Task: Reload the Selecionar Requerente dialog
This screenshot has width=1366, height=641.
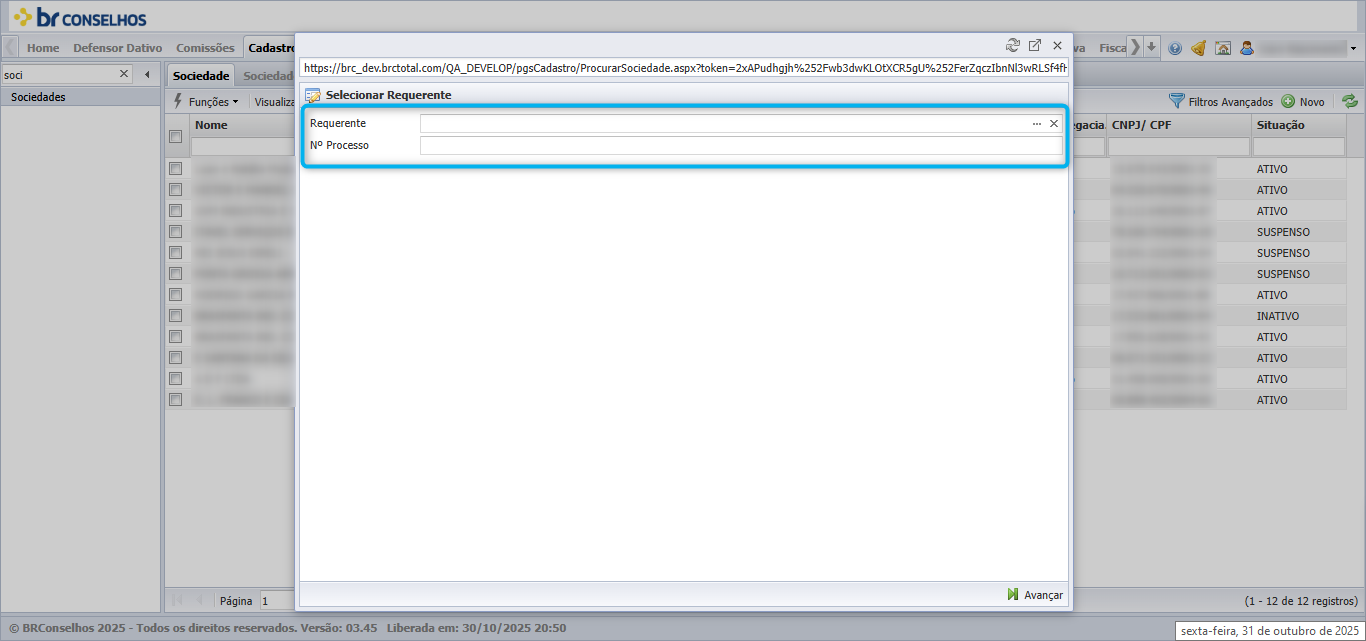Action: 1013,45
